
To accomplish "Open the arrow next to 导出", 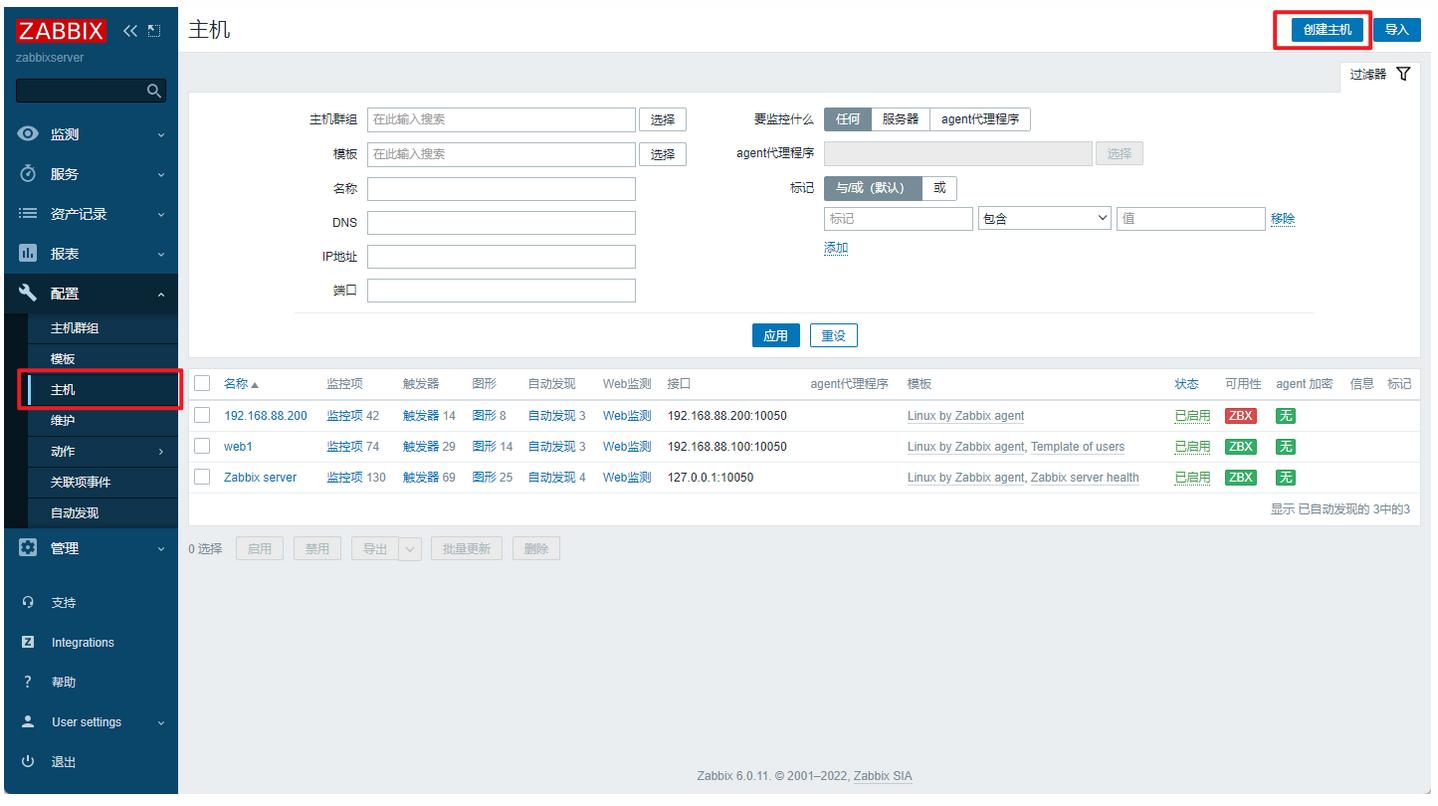I will 410,548.
